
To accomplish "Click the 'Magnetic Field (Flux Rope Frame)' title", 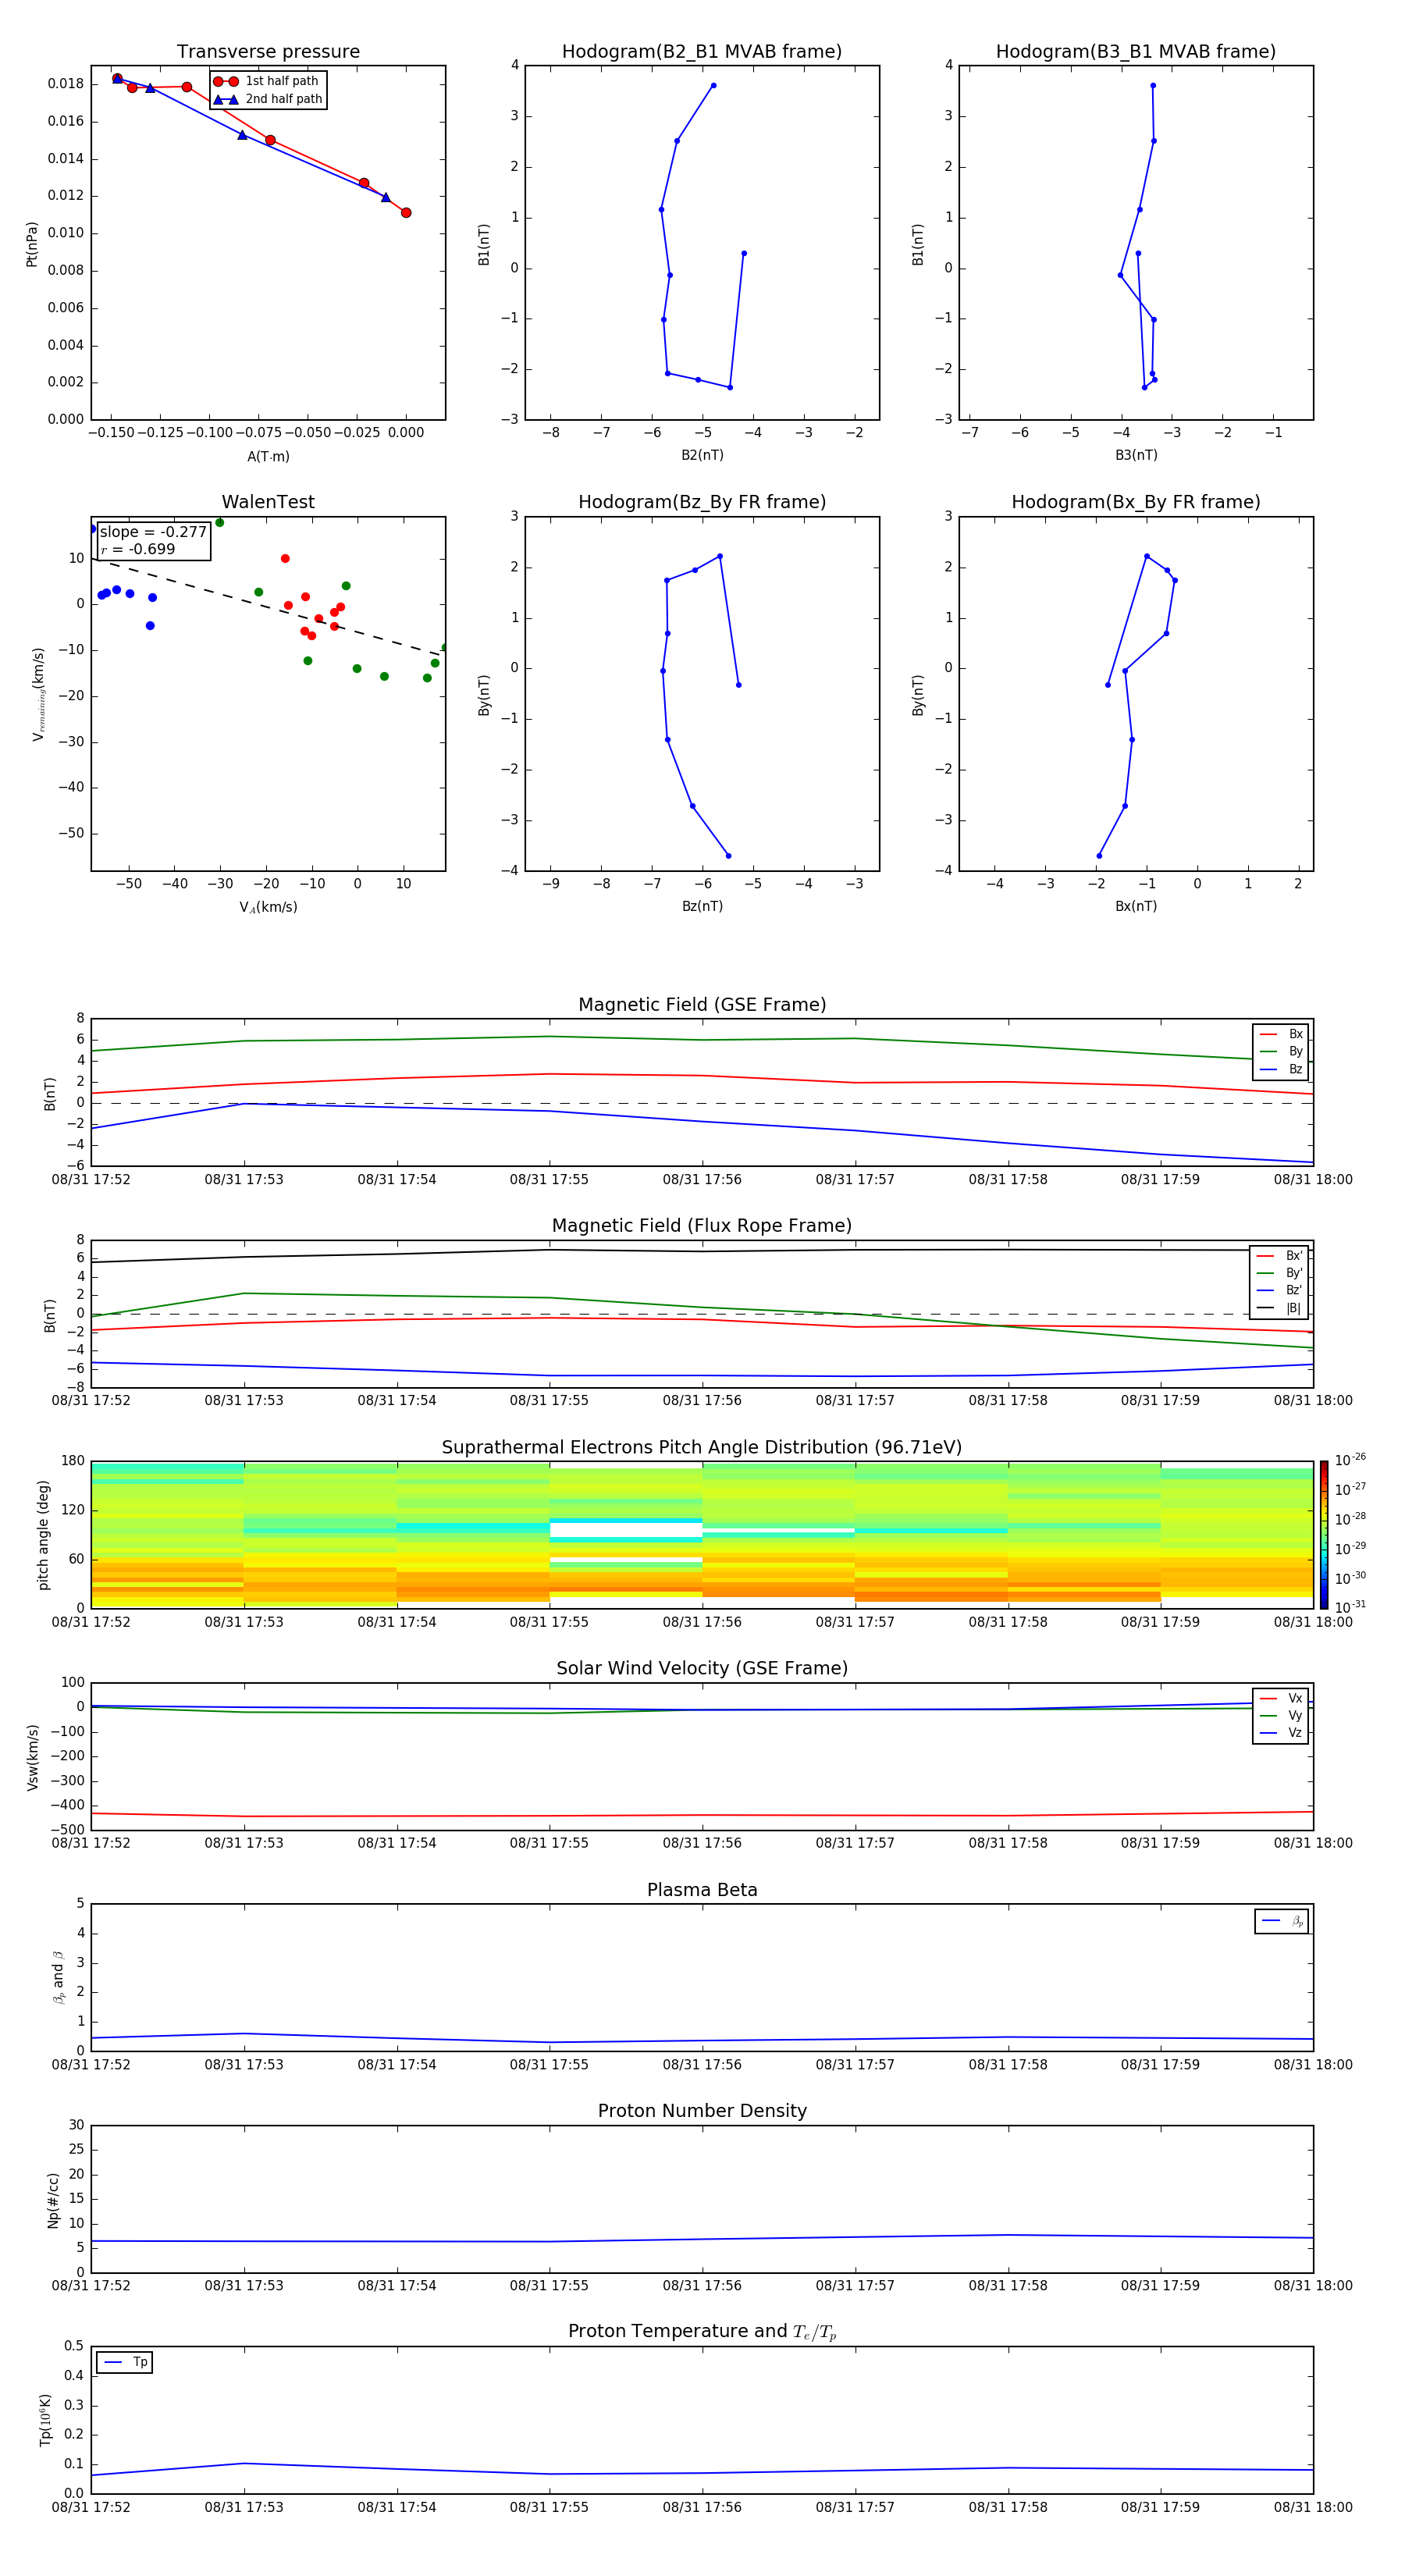I will coord(702,1226).
